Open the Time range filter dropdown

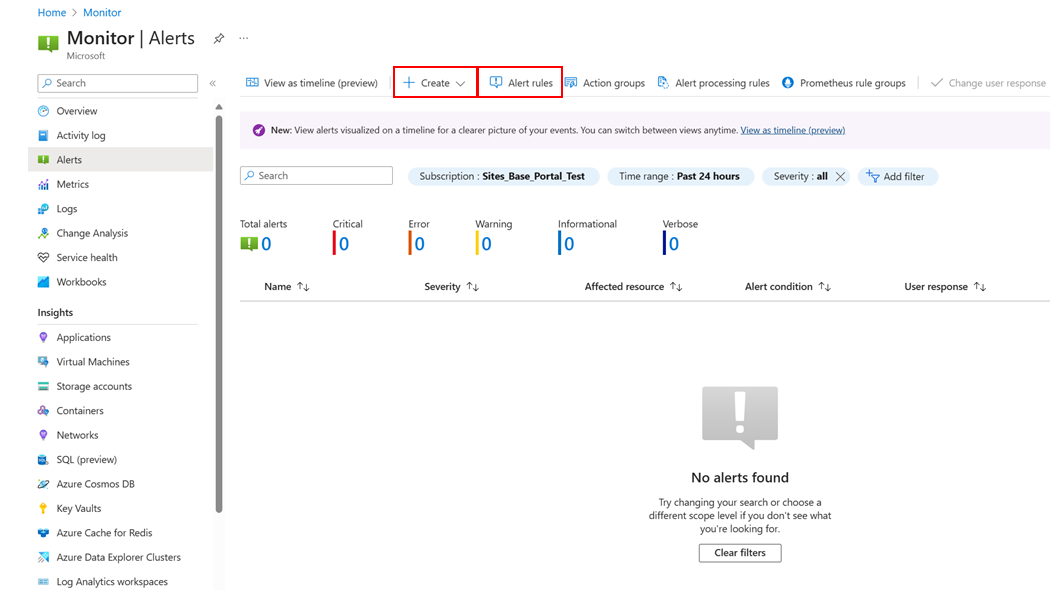point(679,177)
